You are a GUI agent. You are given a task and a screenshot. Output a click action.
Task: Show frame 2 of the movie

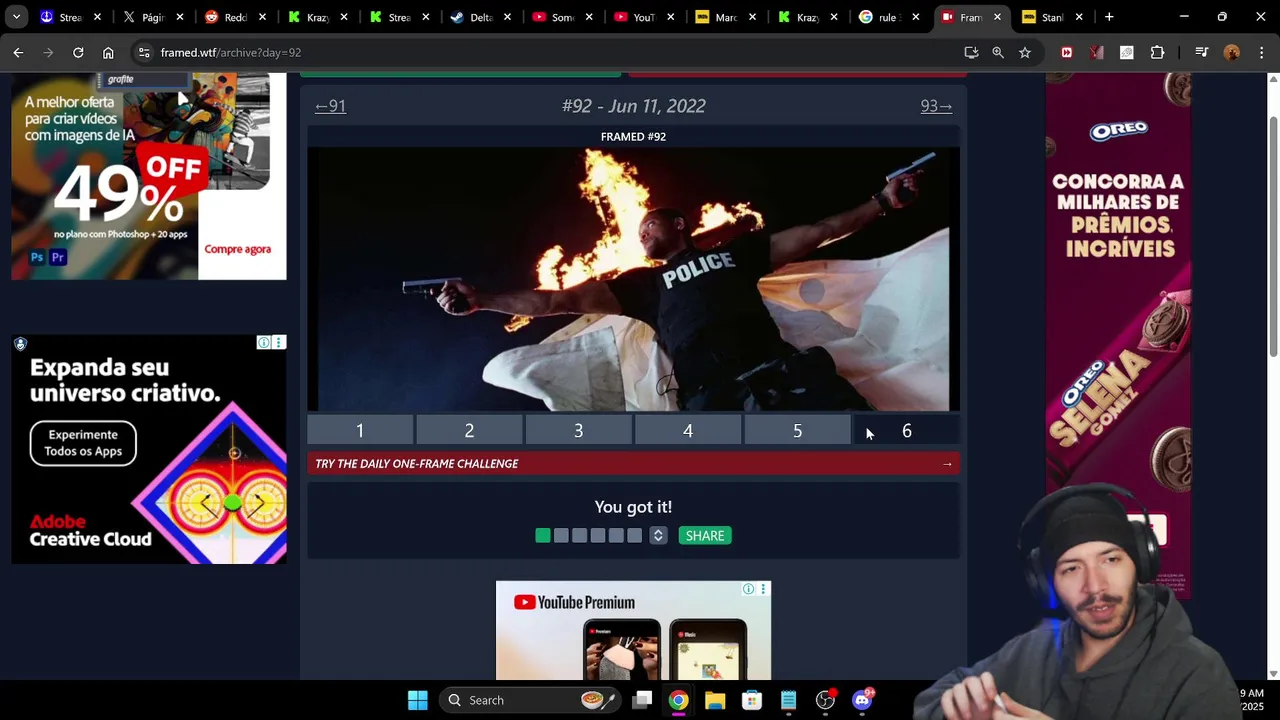(469, 430)
